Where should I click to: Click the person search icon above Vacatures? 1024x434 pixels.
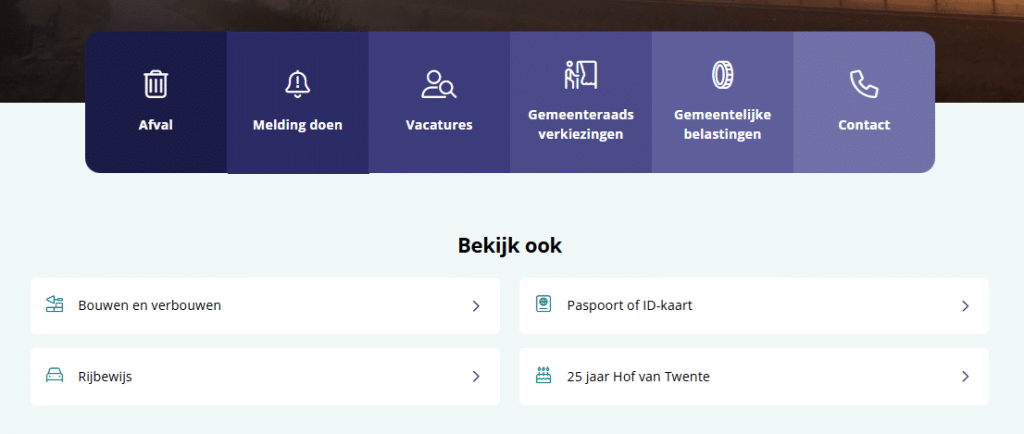click(439, 85)
